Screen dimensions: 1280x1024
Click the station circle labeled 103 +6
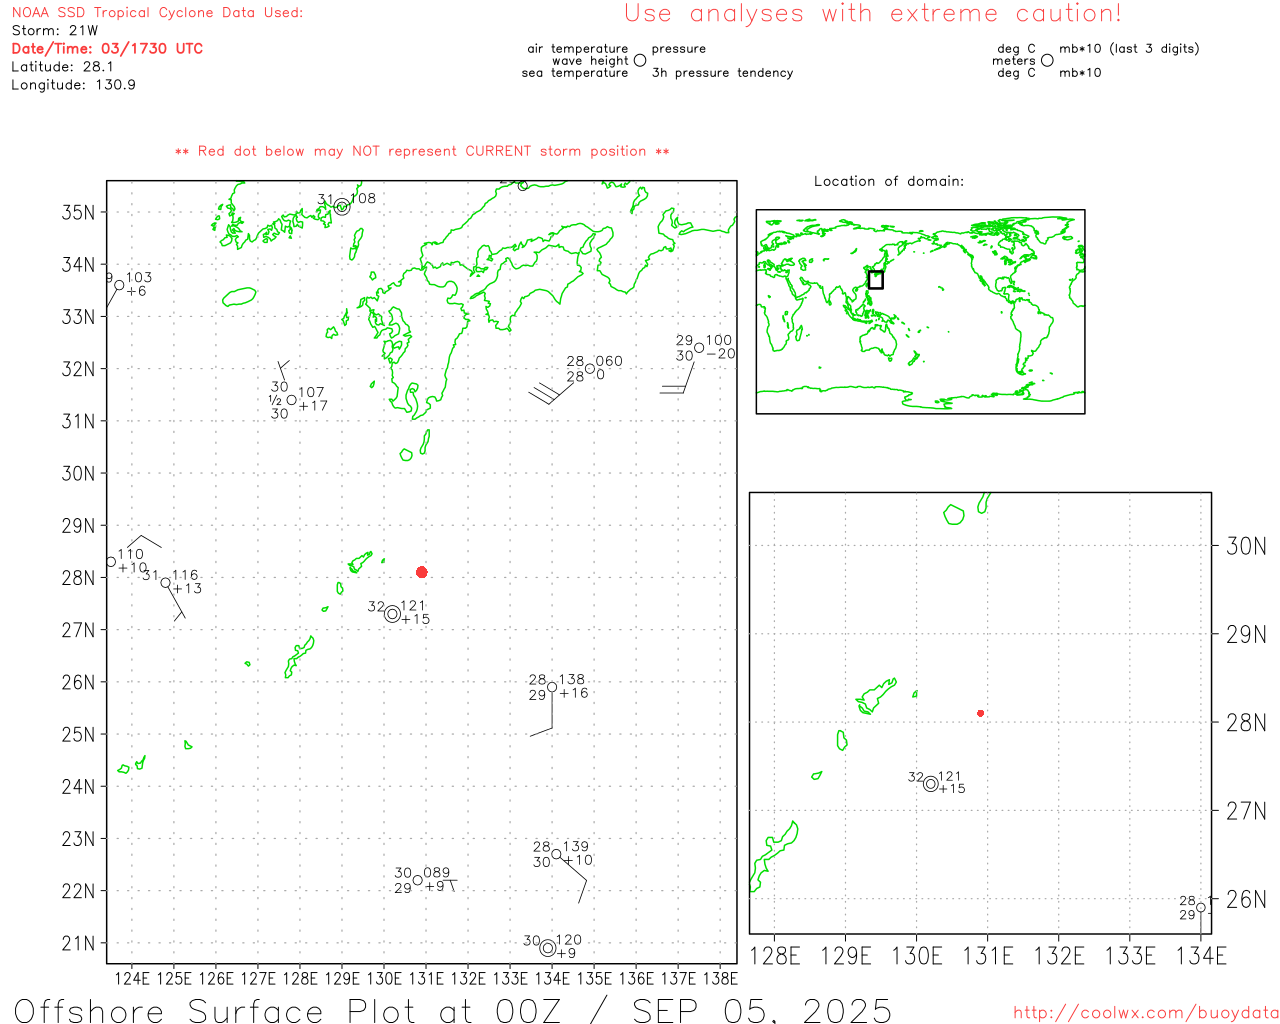tap(119, 285)
